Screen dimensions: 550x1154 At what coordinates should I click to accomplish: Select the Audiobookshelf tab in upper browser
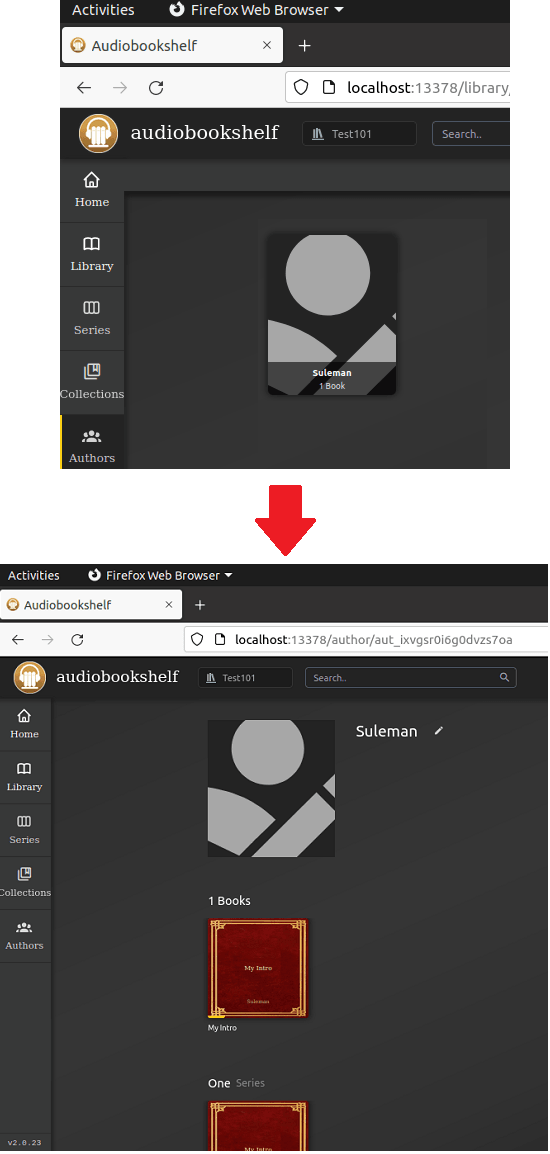(172, 46)
